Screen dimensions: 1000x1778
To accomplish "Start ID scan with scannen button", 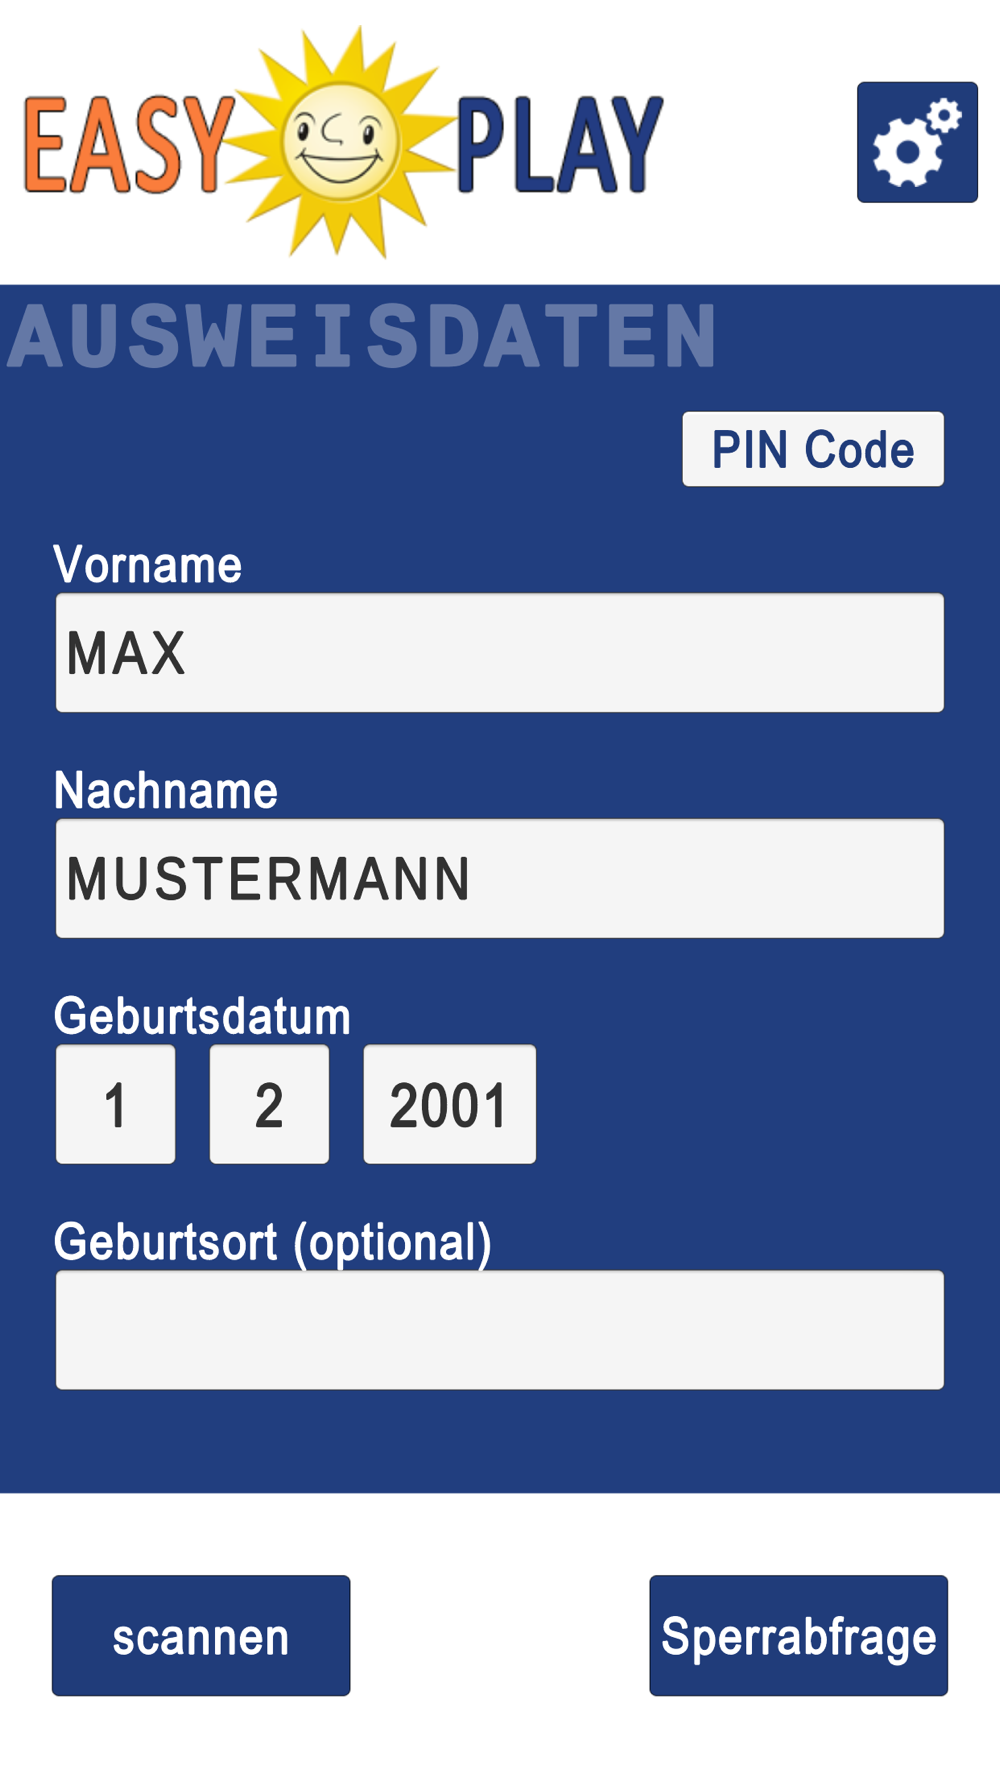I will click(x=201, y=1635).
